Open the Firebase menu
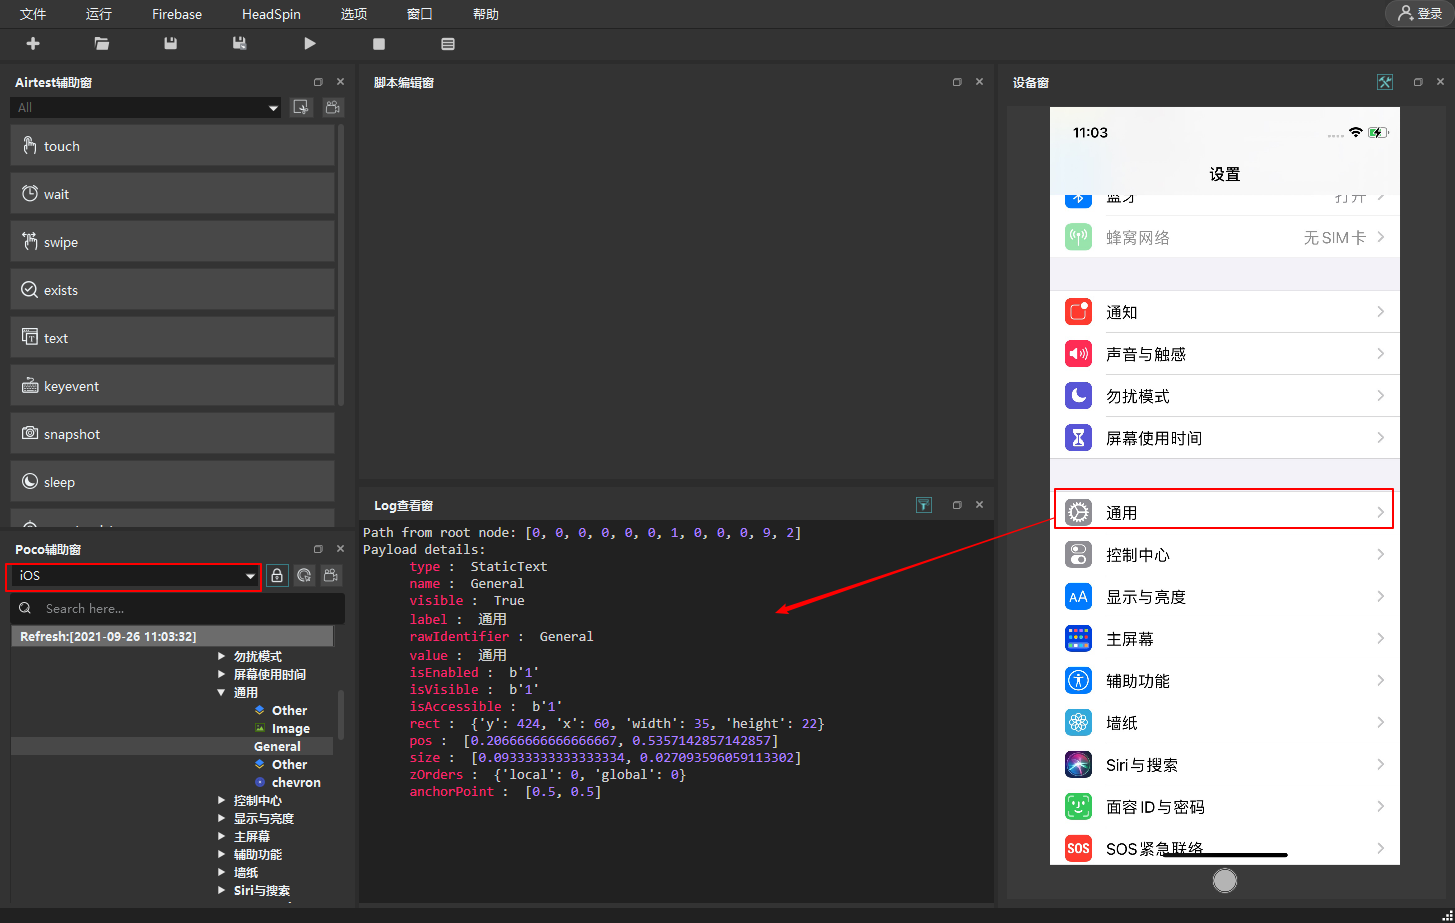Viewport: 1455px width, 923px height. coord(177,14)
